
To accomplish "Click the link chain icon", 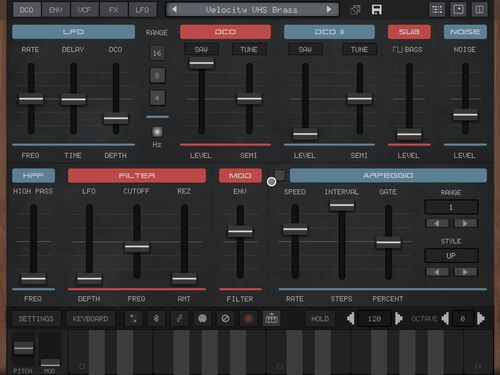I will 179,319.
